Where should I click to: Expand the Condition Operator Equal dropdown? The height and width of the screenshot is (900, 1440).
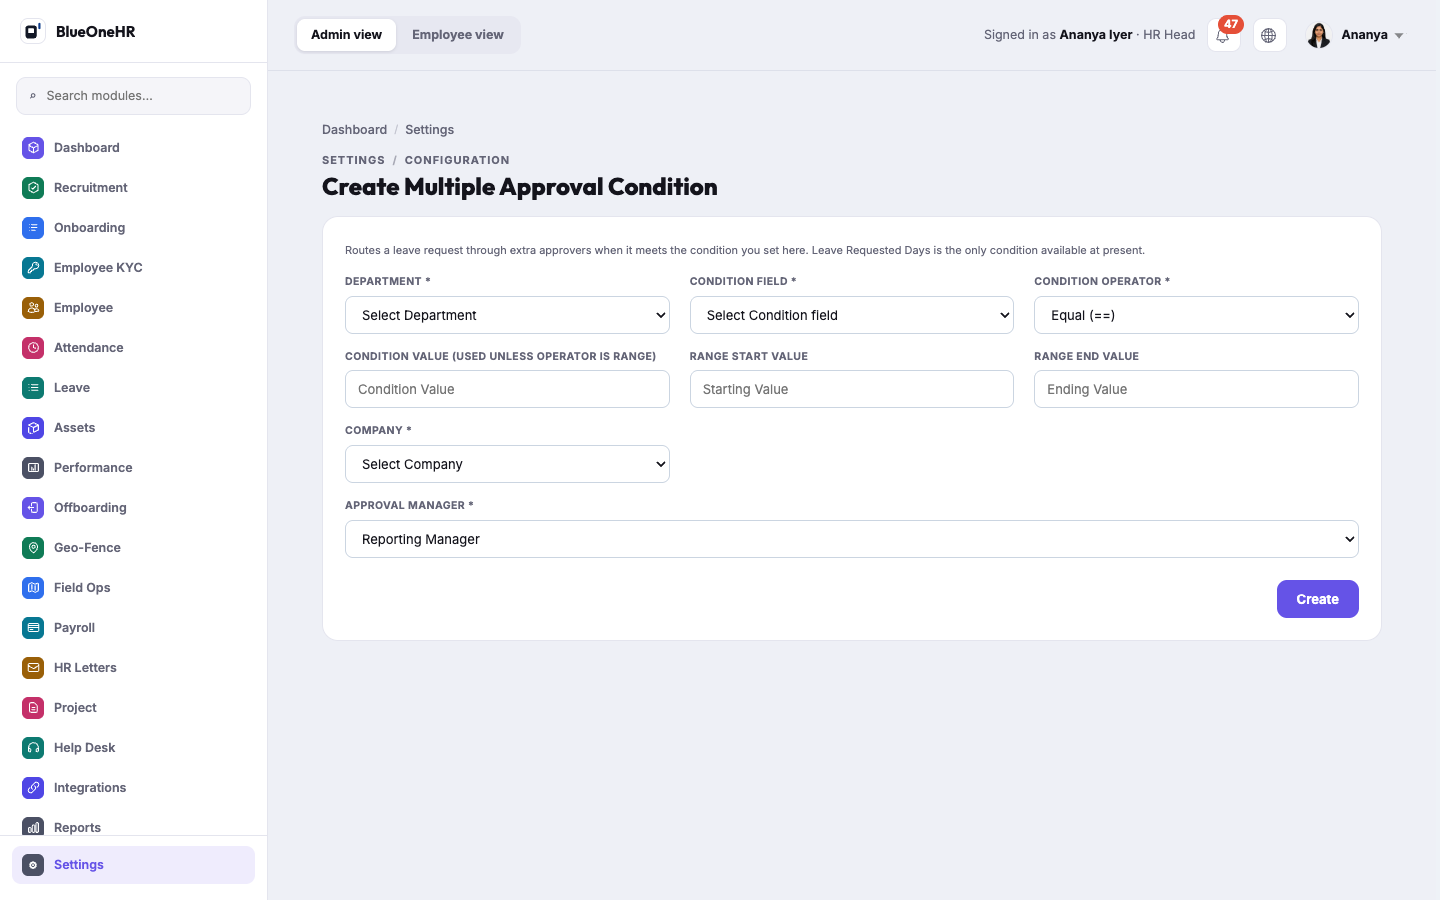[x=1196, y=315]
